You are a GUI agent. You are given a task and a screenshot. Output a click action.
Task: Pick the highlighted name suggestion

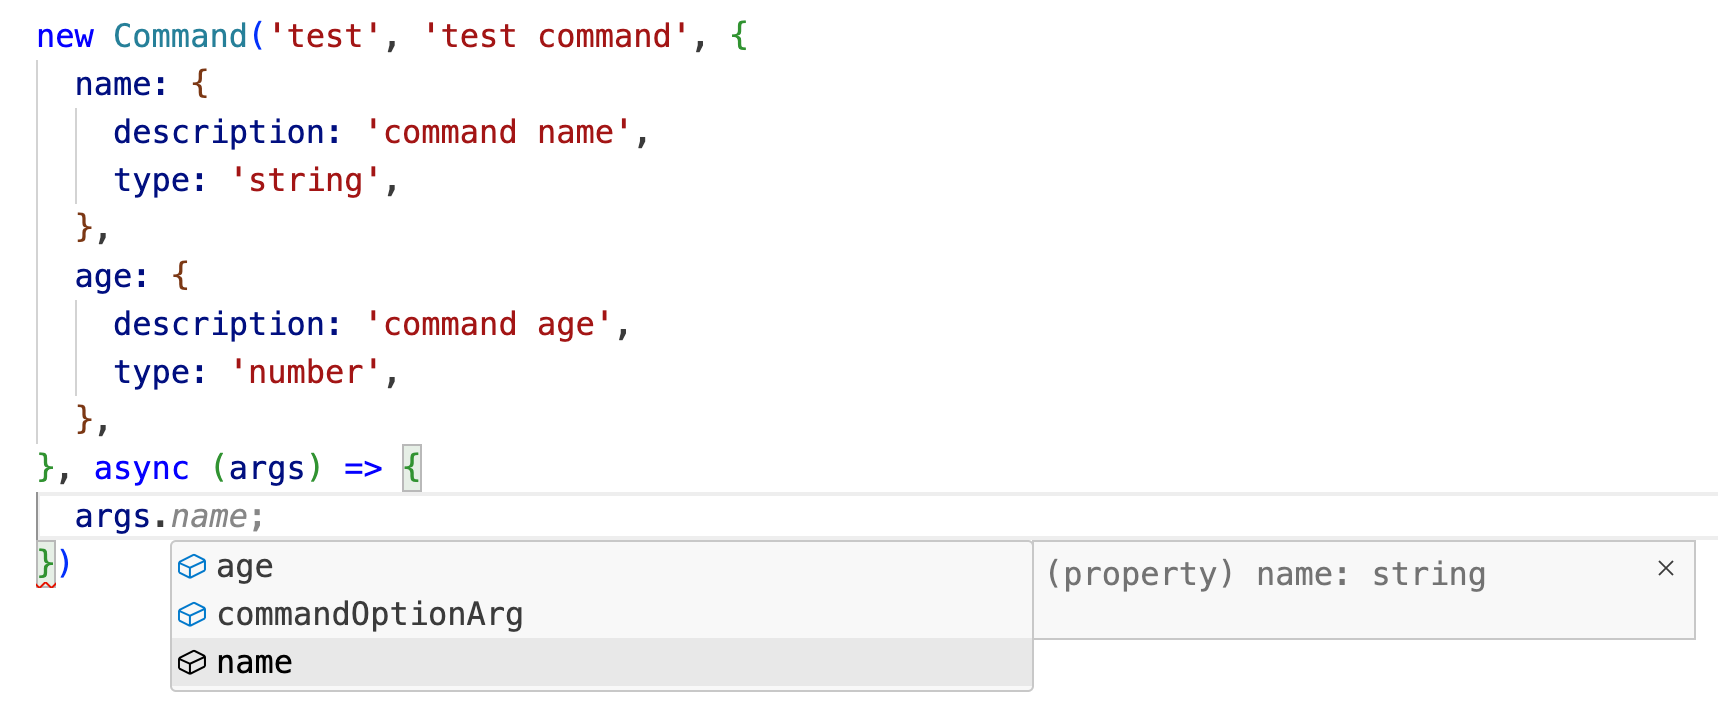(255, 662)
